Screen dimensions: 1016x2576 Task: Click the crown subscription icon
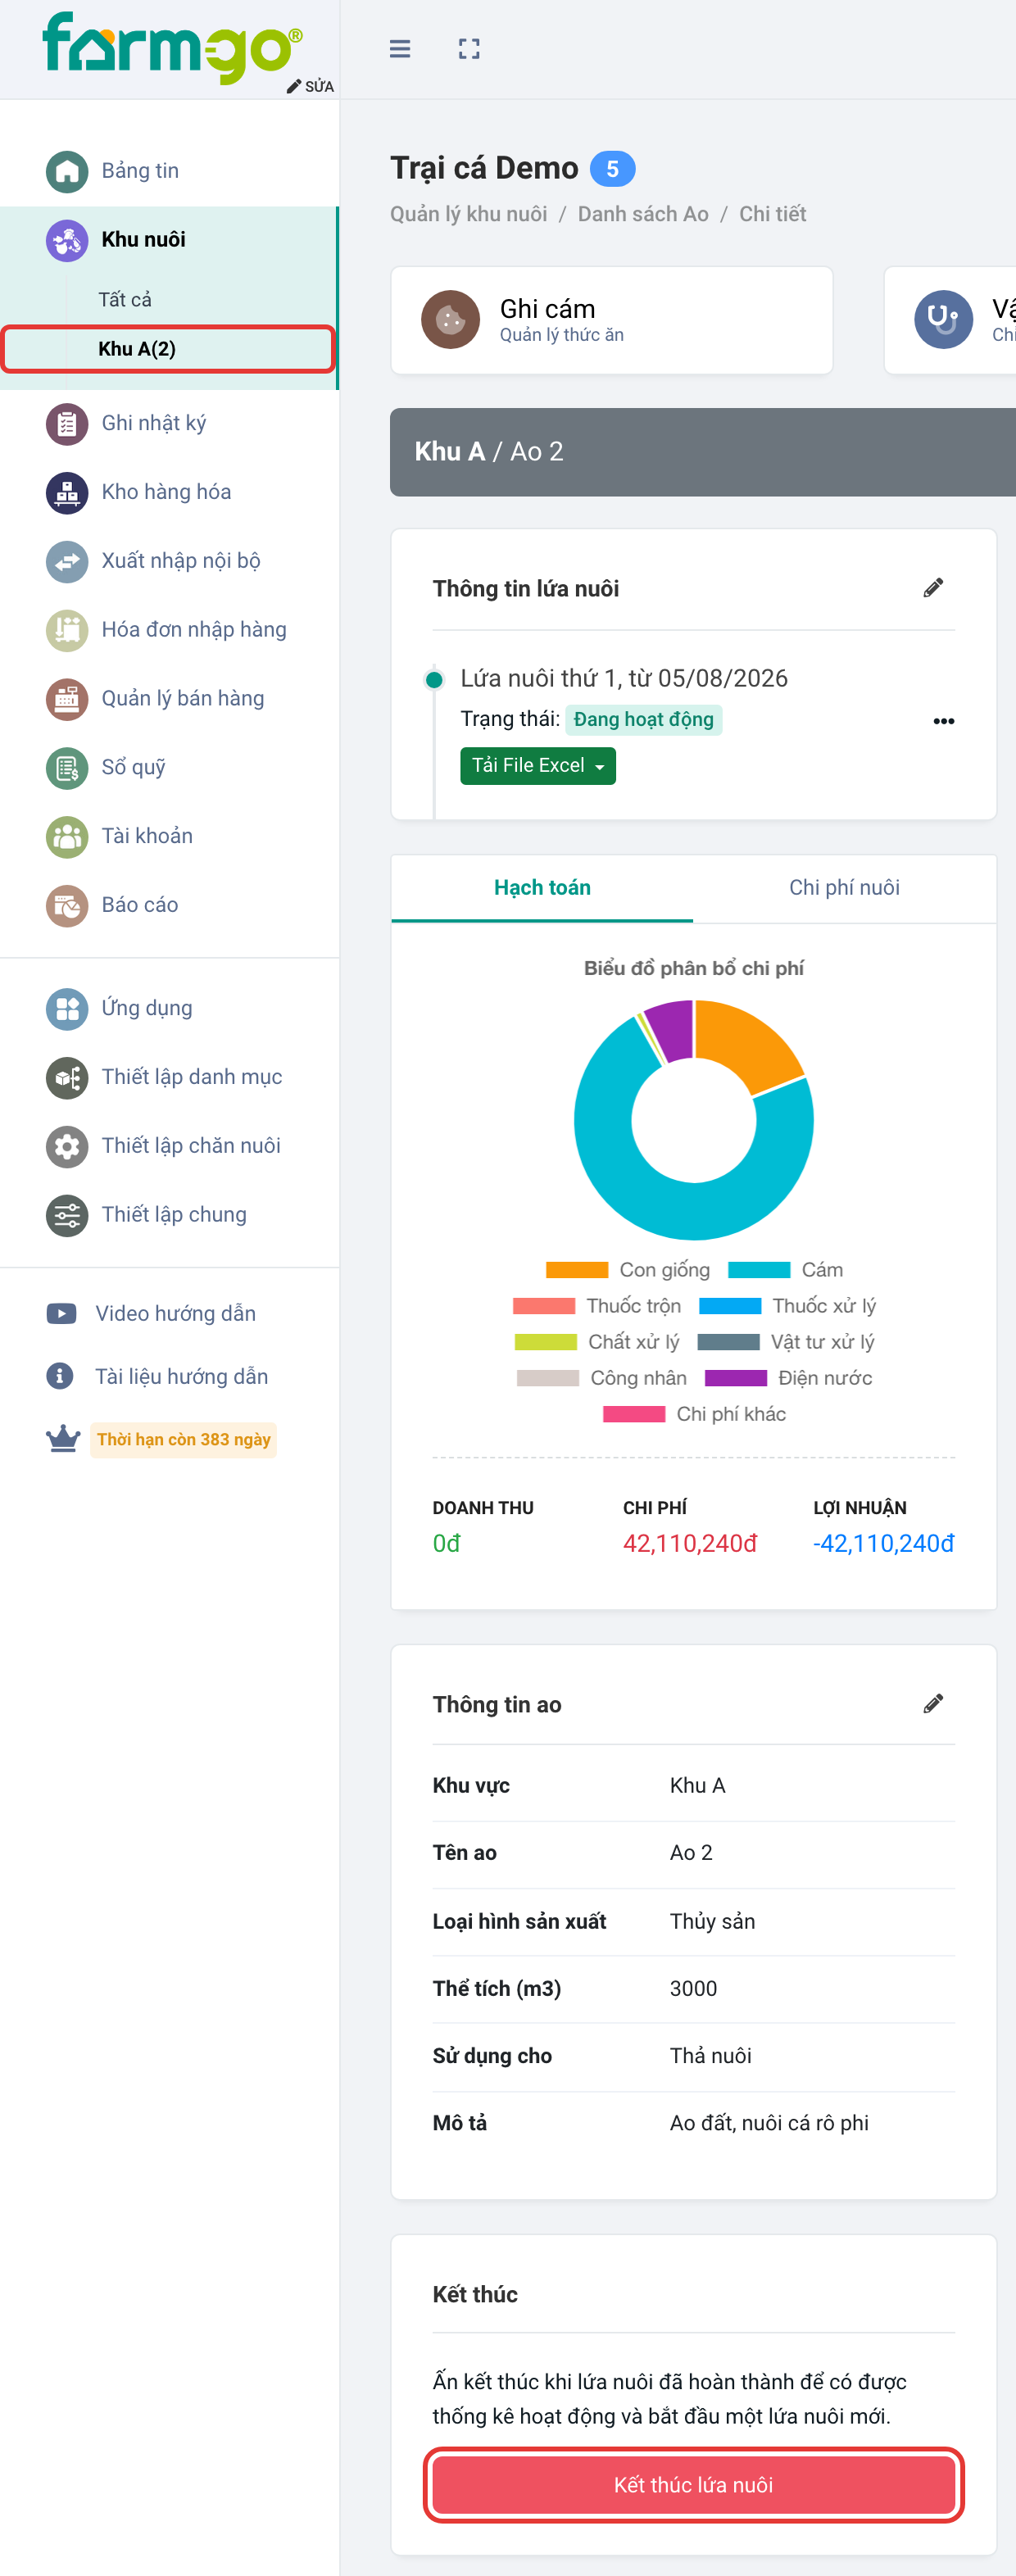tap(63, 1439)
